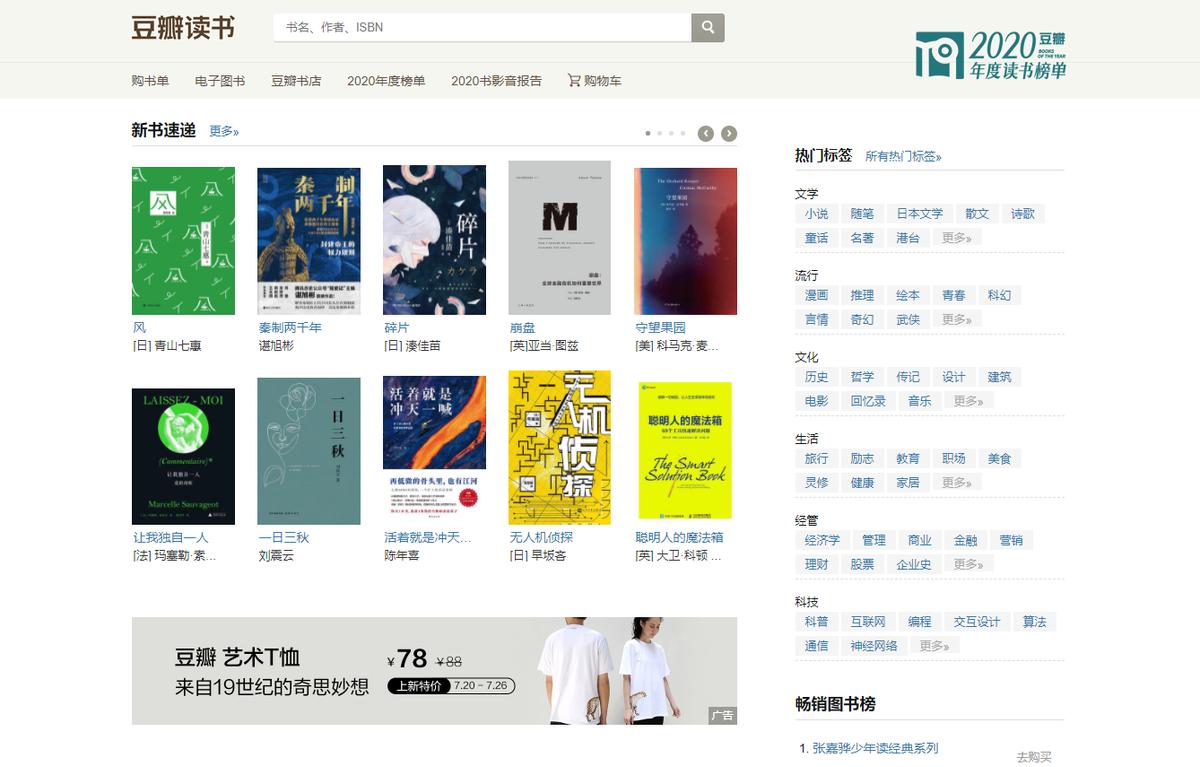Select the 小说 tag
This screenshot has height=767, width=1200.
817,214
